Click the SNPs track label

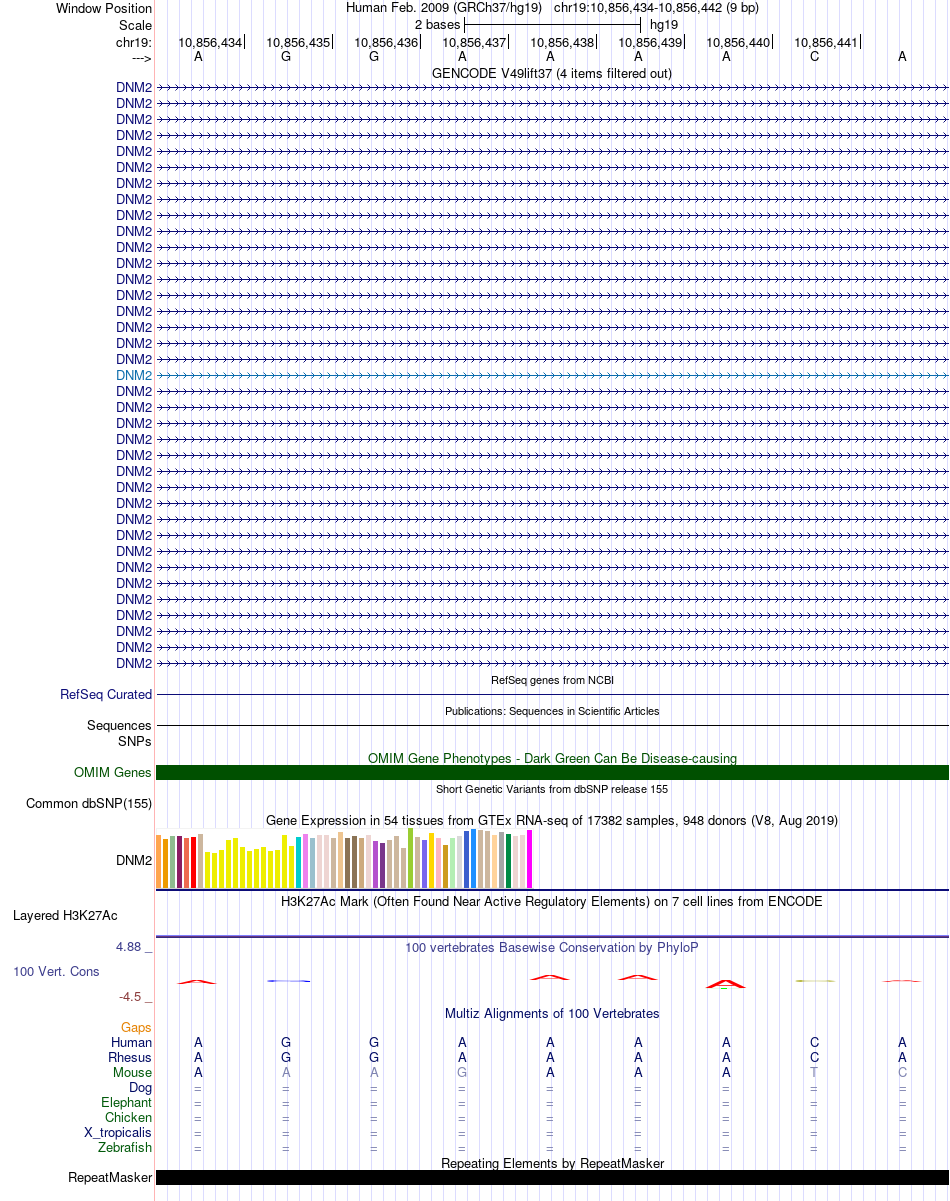(135, 741)
